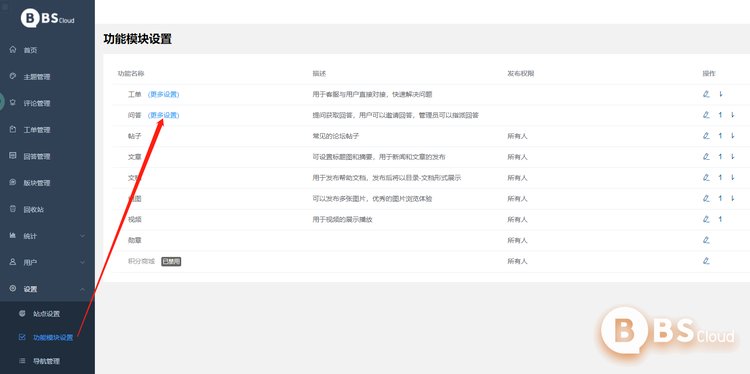750x374 pixels.
Task: Move the 问答 module down with its arrow
Action: pyautogui.click(x=732, y=115)
